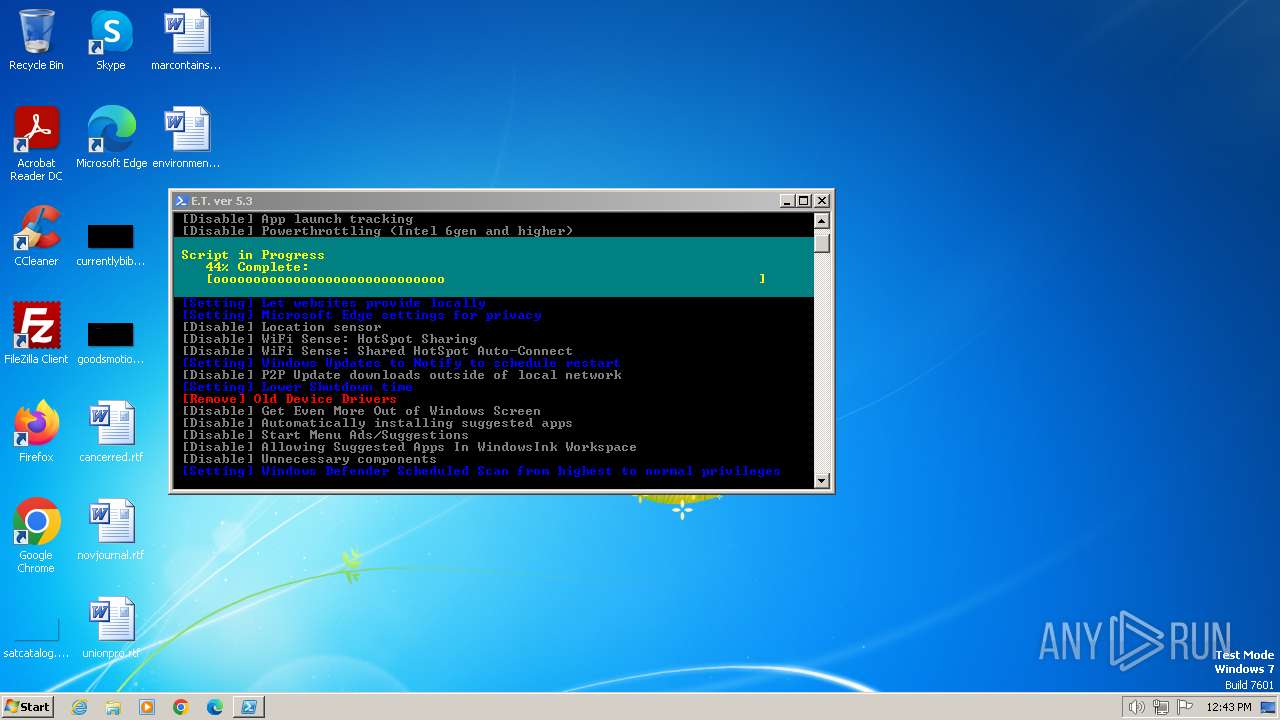Screen dimensions: 1280x720
Task: Click '[Disable] App launch tracking' line
Action: [x=297, y=219]
